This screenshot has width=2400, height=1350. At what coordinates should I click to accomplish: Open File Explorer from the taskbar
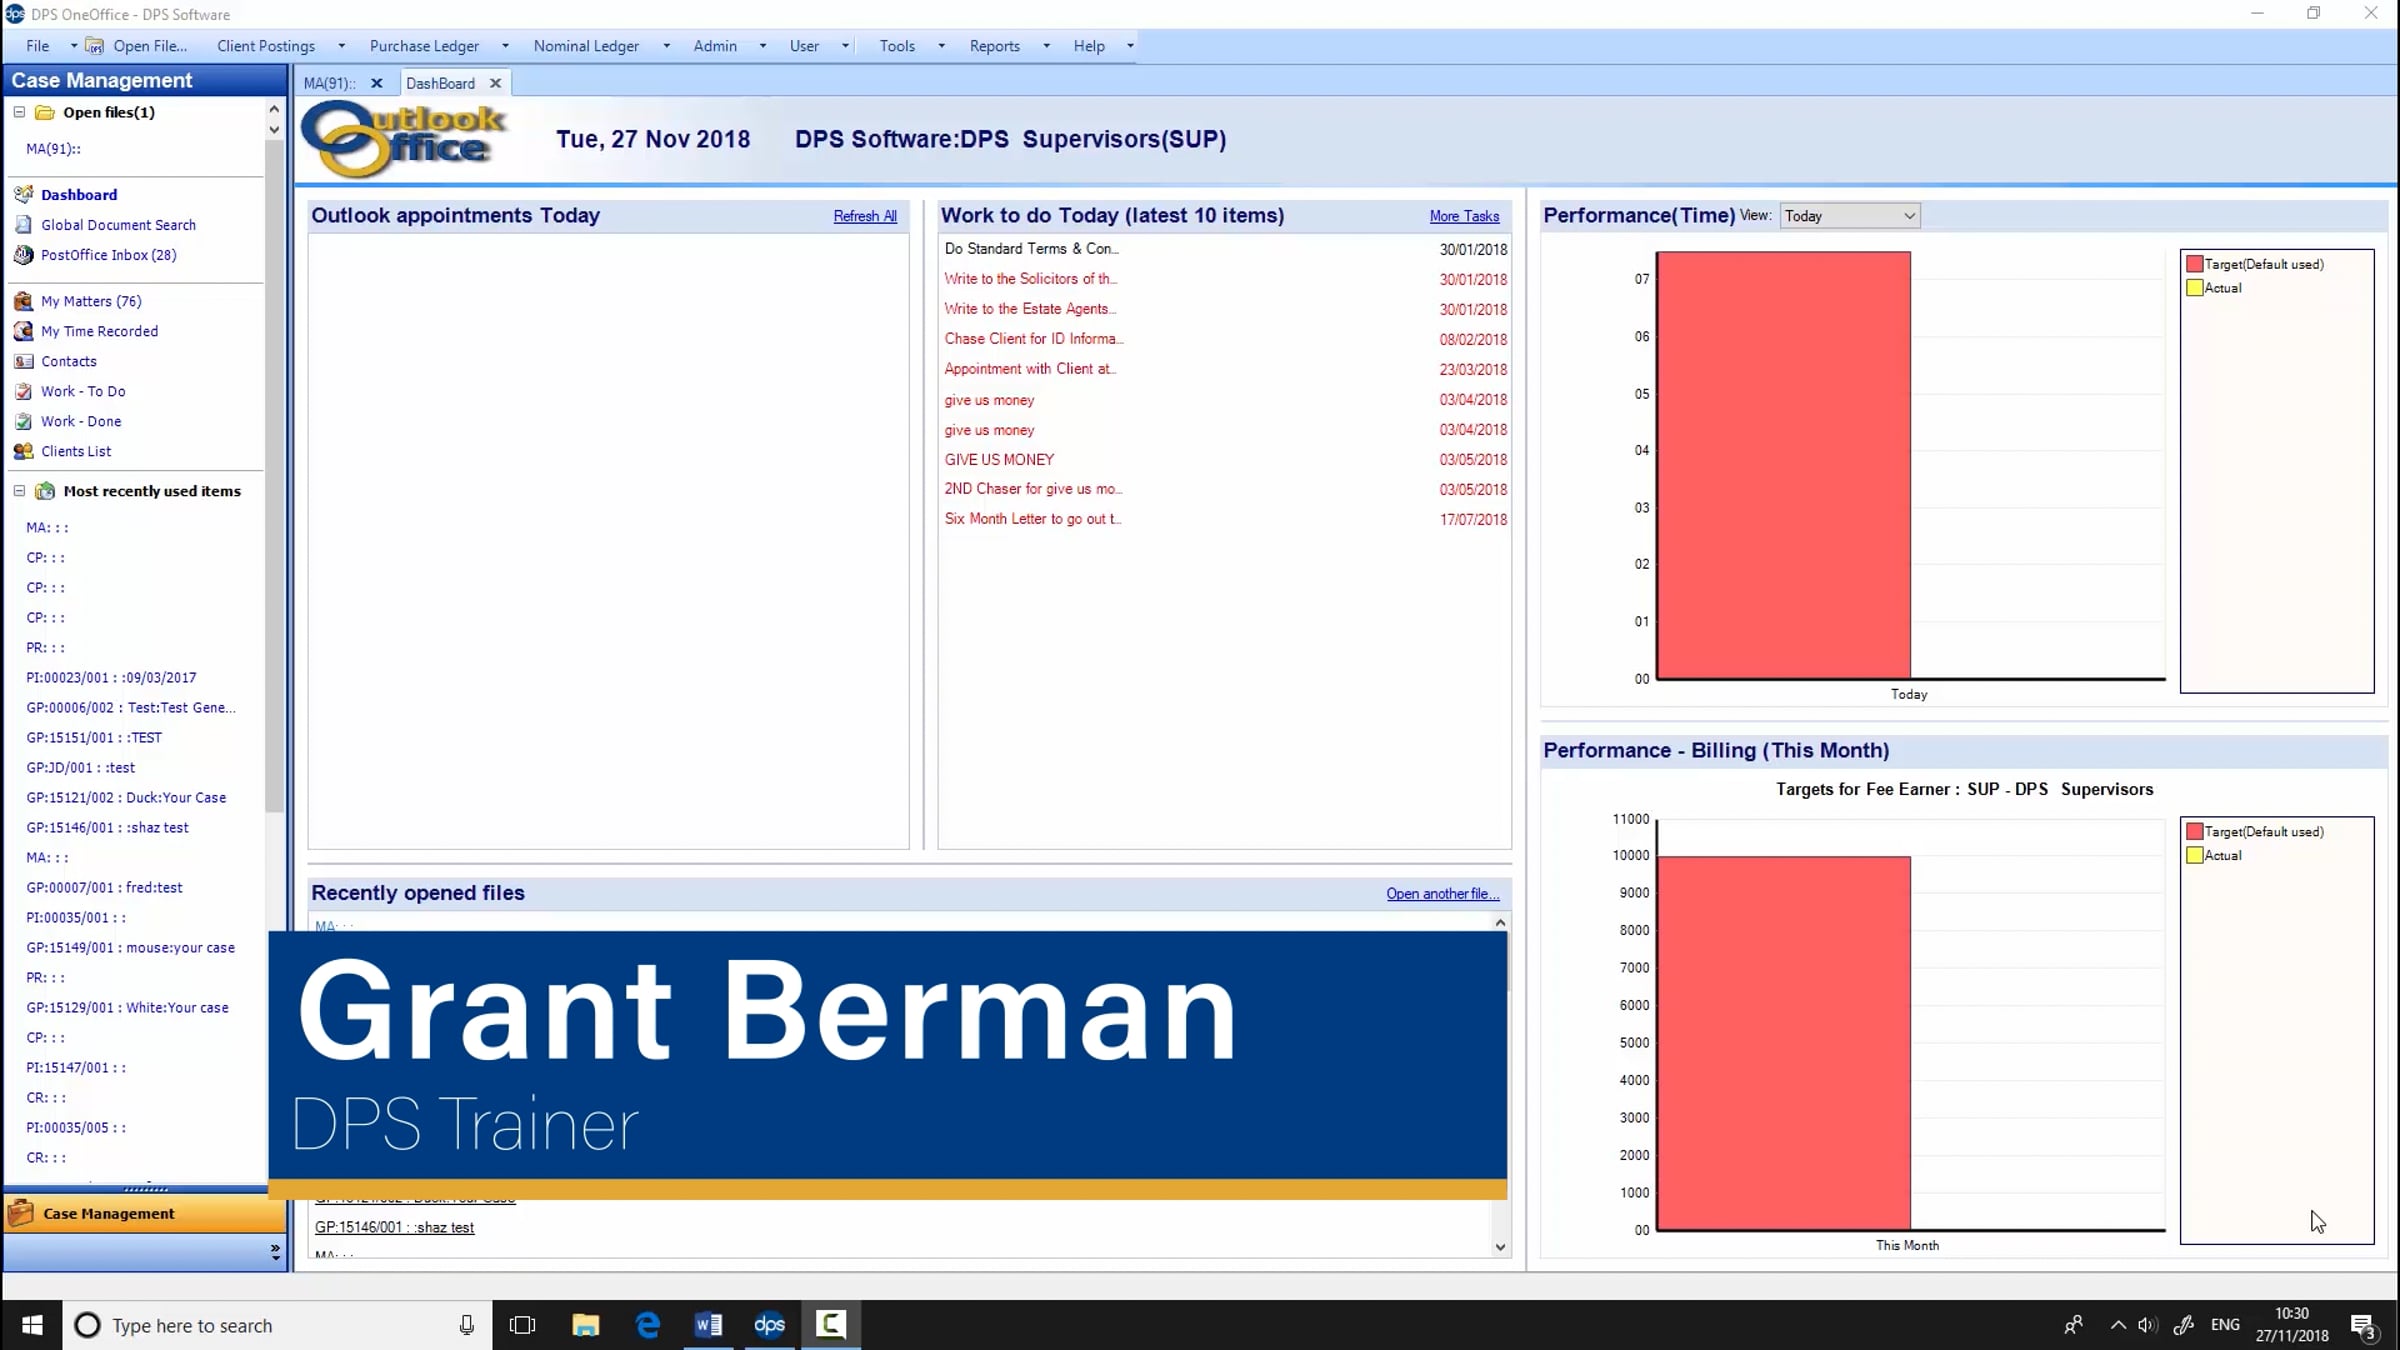585,1325
